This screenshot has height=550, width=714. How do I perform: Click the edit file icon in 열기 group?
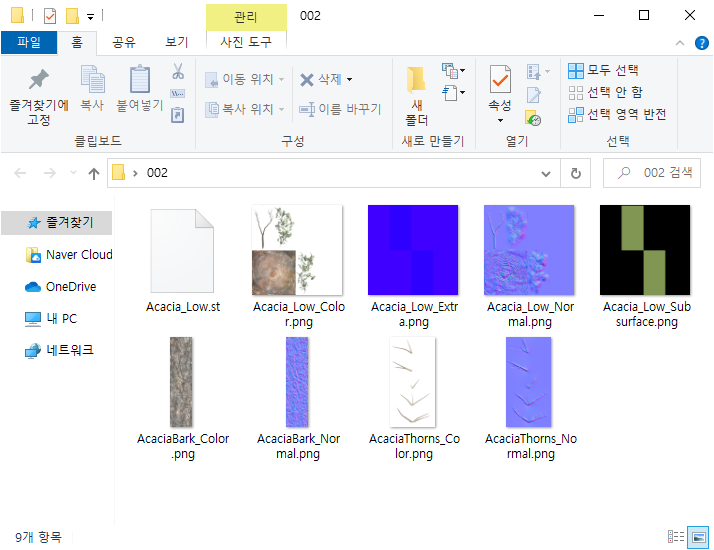[x=533, y=95]
